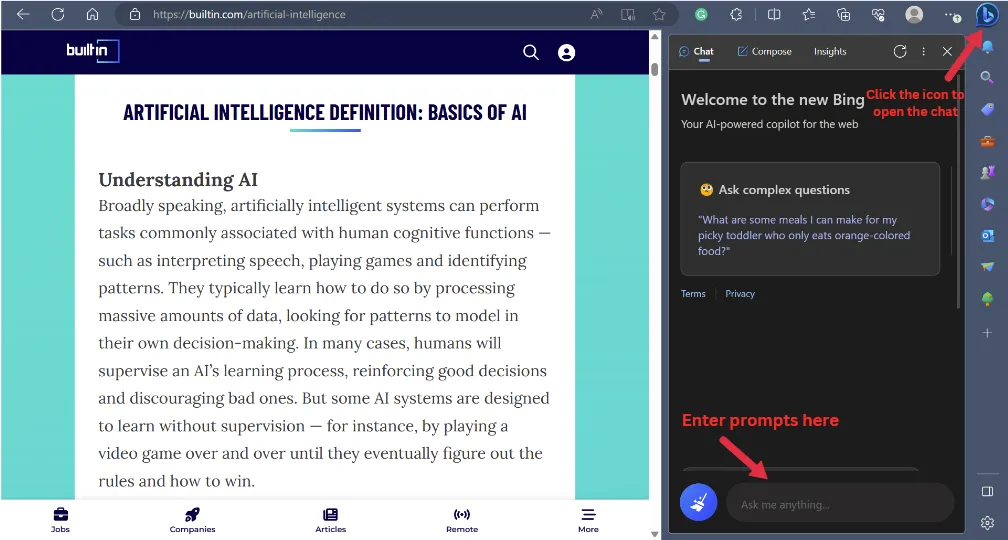The width and height of the screenshot is (1008, 540).
Task: Open Immersive Reader icon in address bar
Action: click(628, 14)
